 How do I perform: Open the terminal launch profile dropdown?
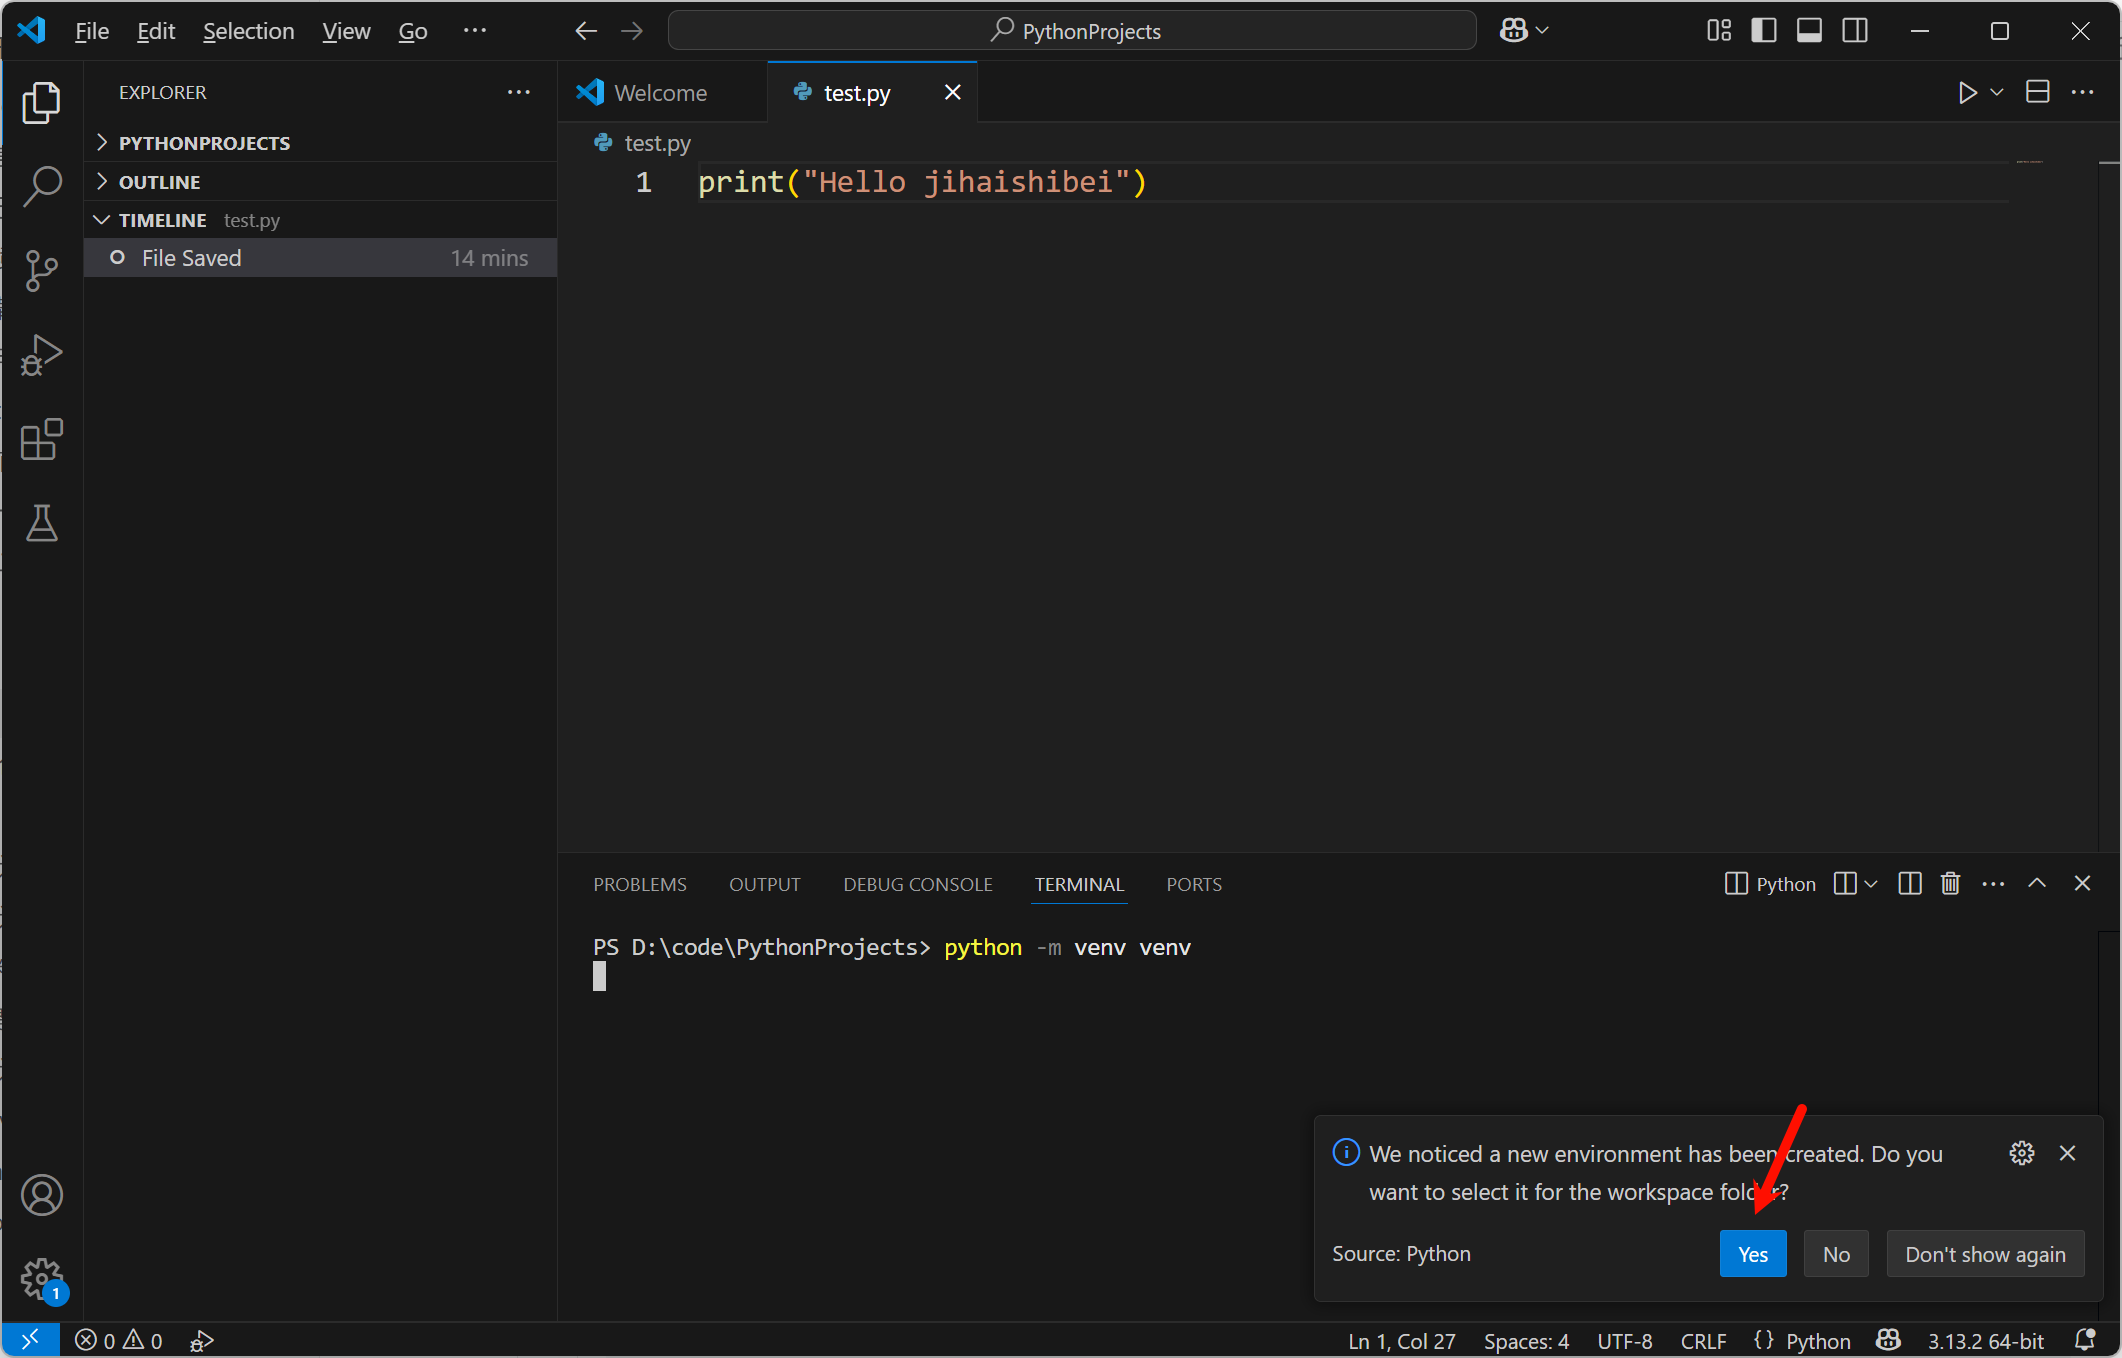point(1871,884)
